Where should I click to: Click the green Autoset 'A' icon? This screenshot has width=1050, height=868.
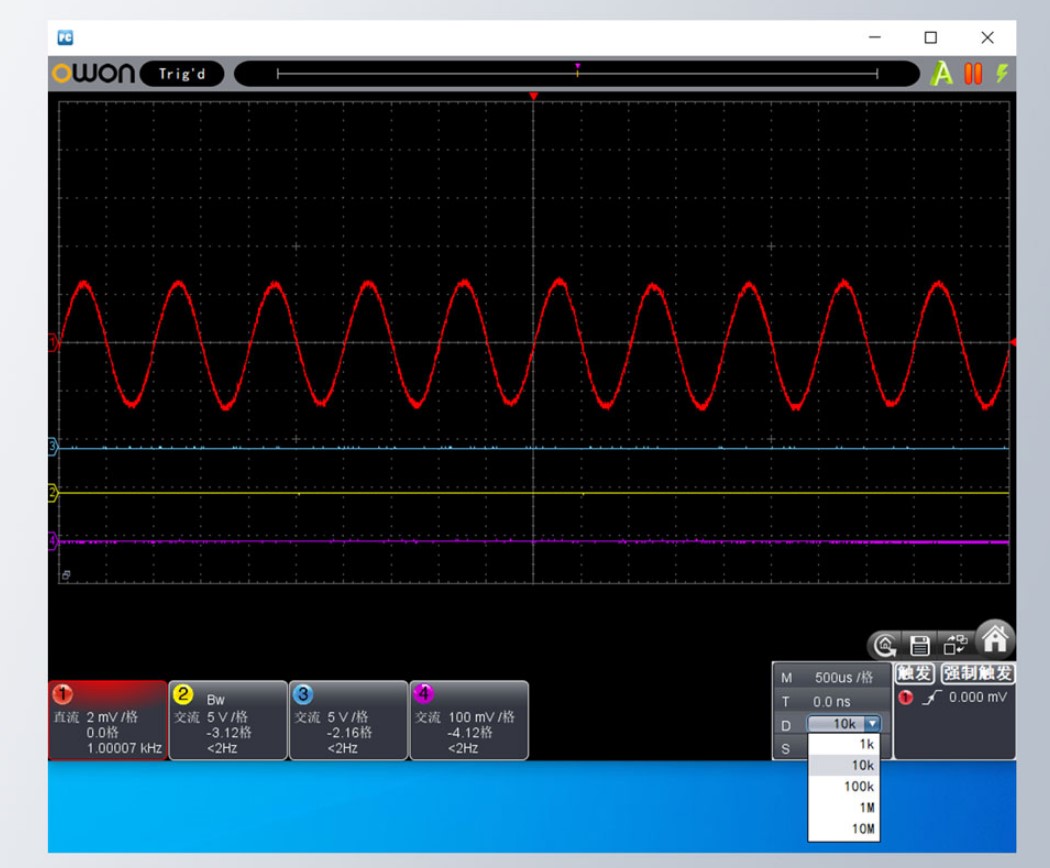pyautogui.click(x=942, y=73)
